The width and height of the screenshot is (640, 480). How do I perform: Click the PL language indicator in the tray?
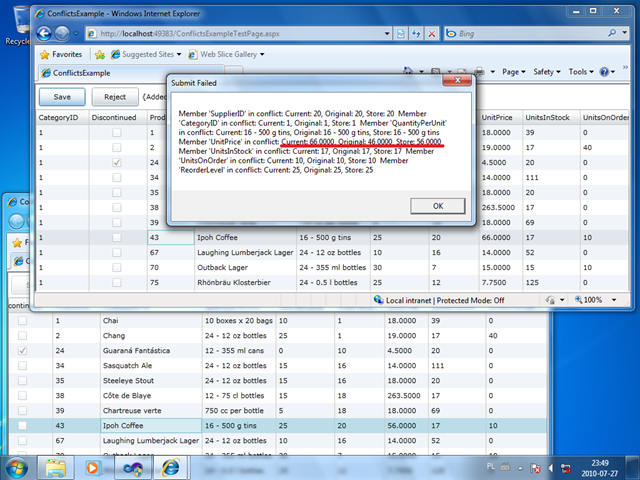coord(491,467)
